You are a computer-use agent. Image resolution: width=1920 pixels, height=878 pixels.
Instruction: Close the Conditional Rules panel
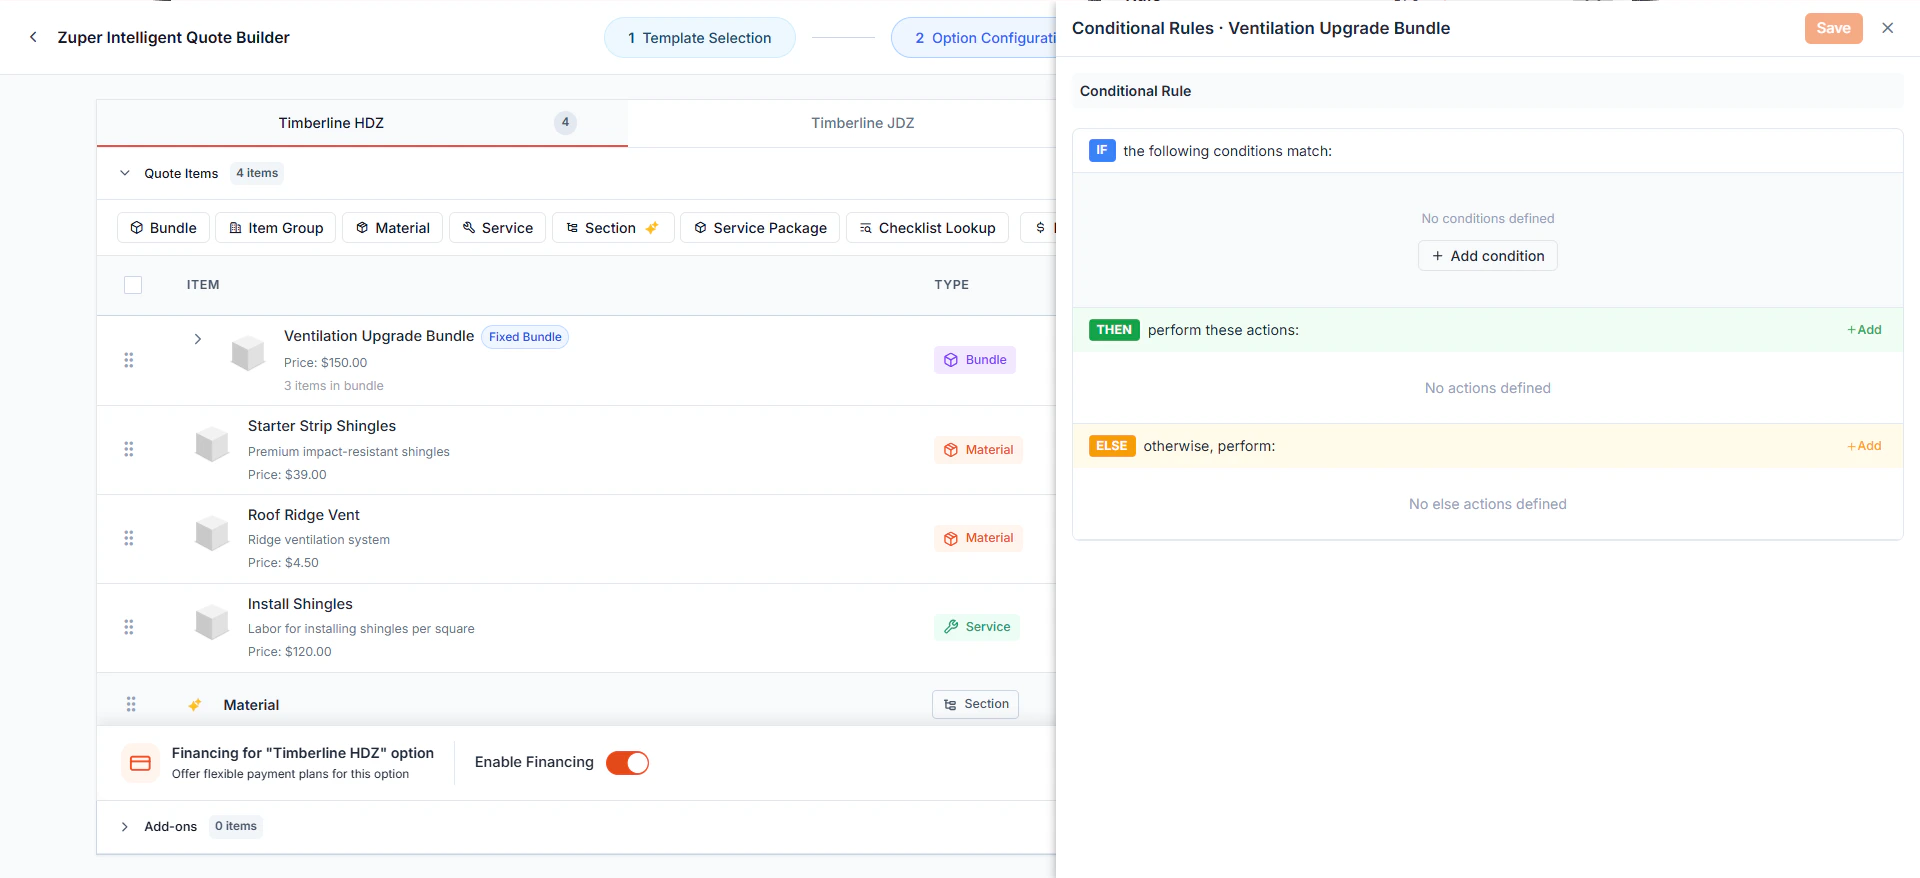pyautogui.click(x=1887, y=28)
